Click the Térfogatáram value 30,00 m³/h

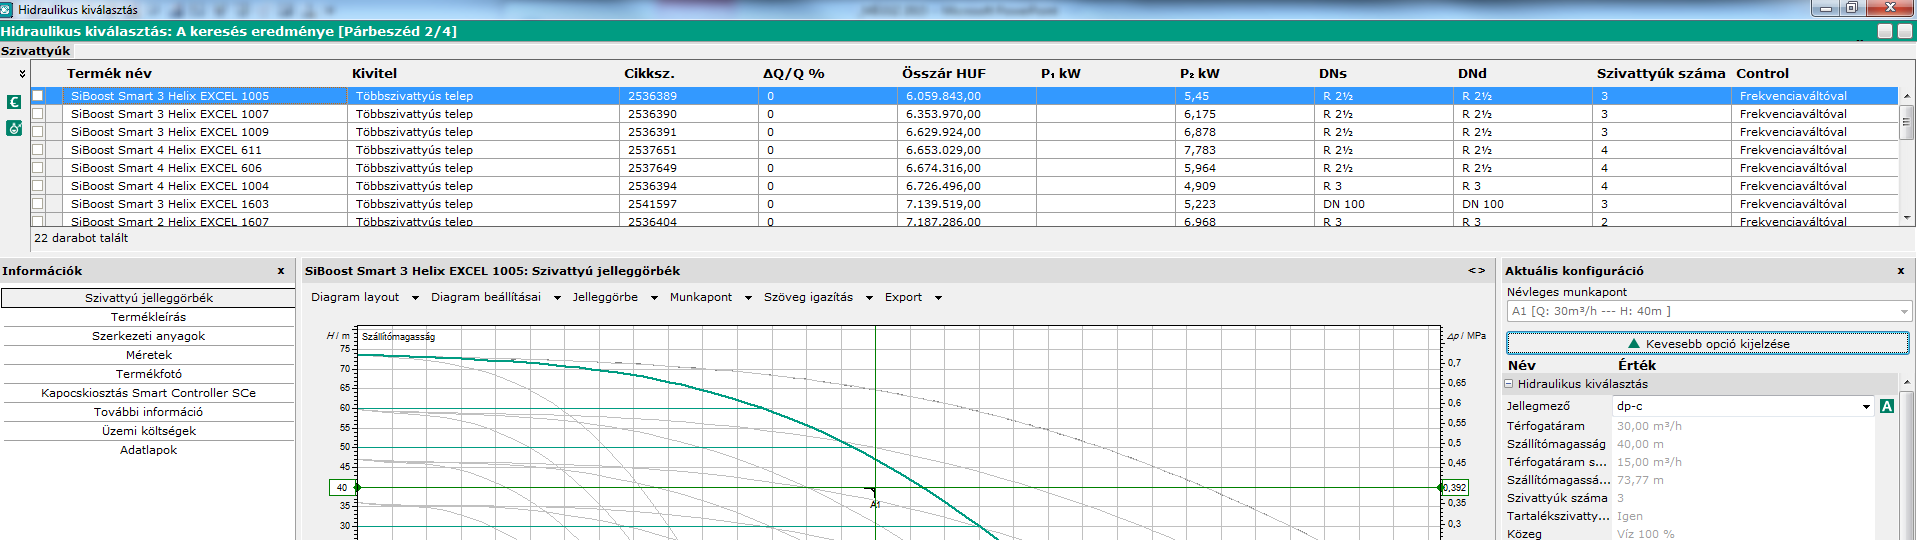[x=1649, y=426]
